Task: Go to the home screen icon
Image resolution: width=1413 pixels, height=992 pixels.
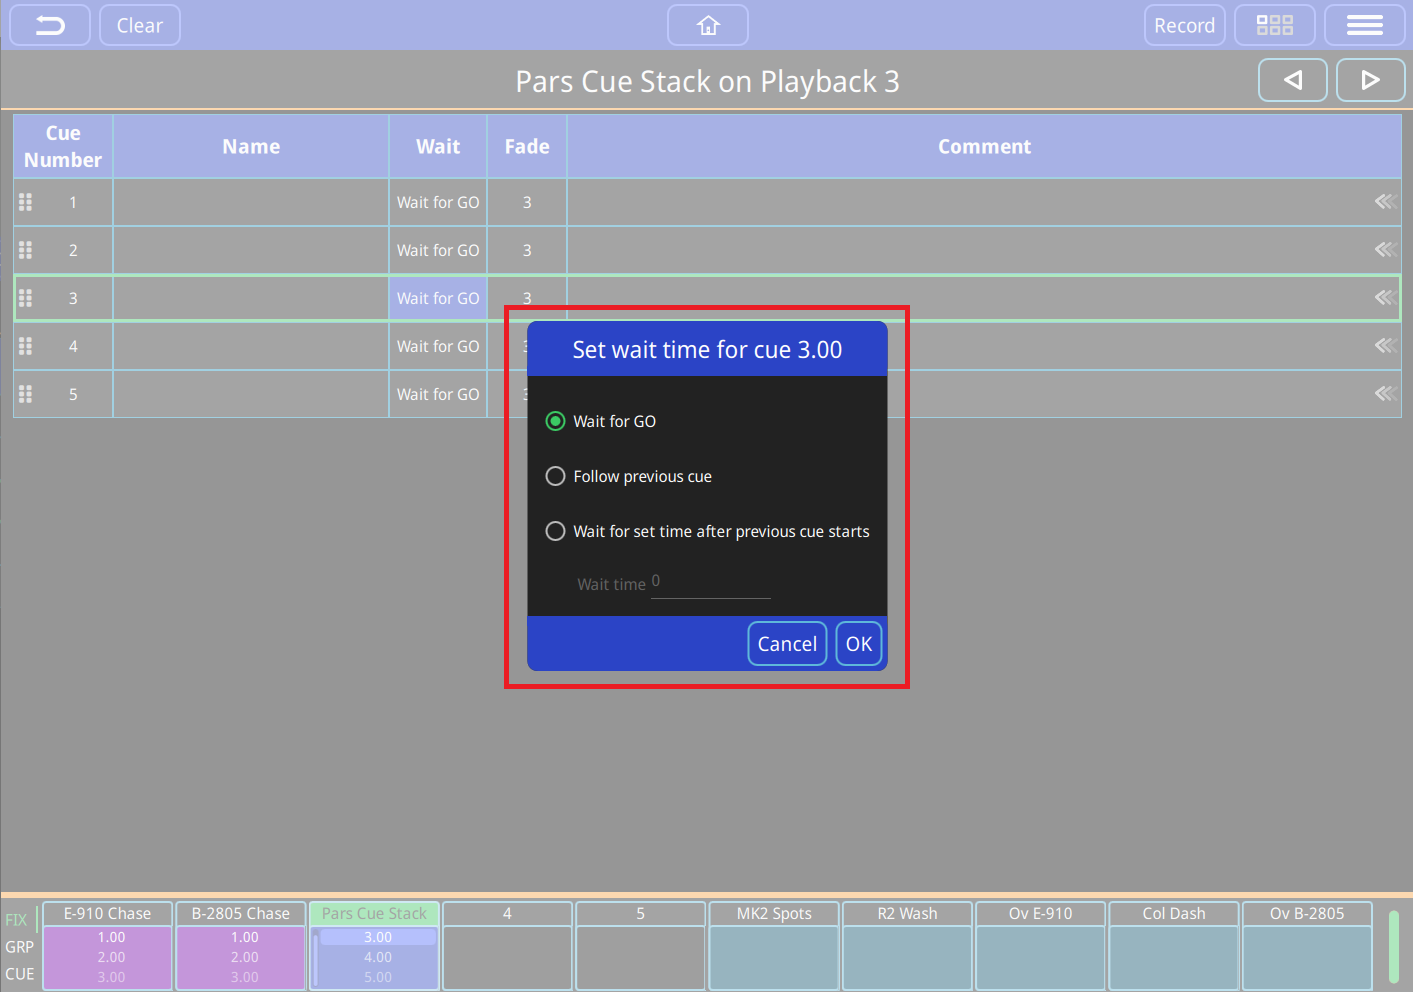Action: point(708,25)
